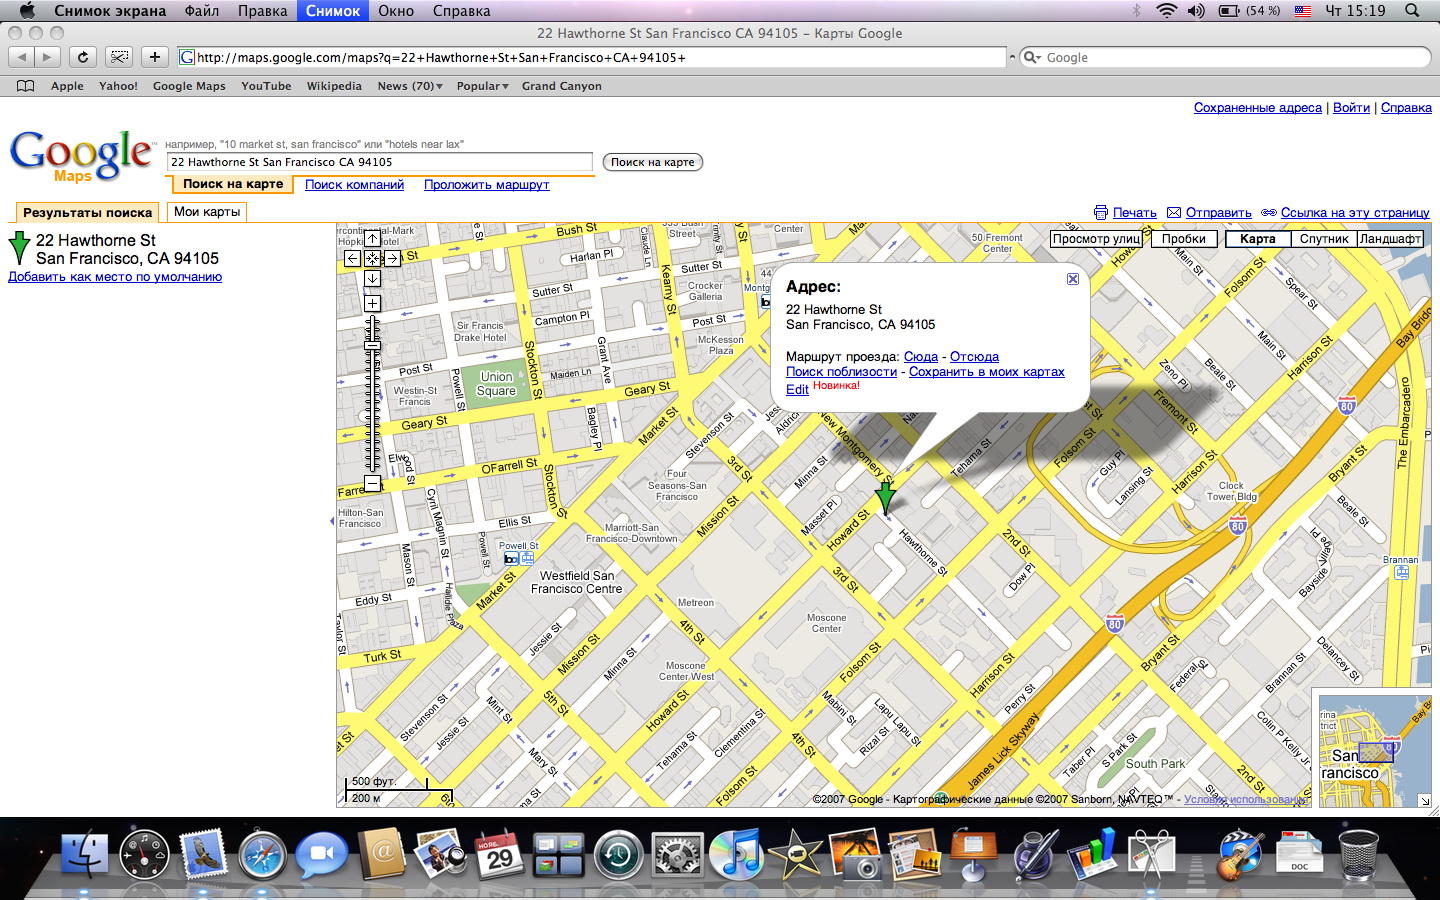Image resolution: width=1440 pixels, height=900 pixels.
Task: Launch Time Machine from the Dock
Action: (619, 856)
